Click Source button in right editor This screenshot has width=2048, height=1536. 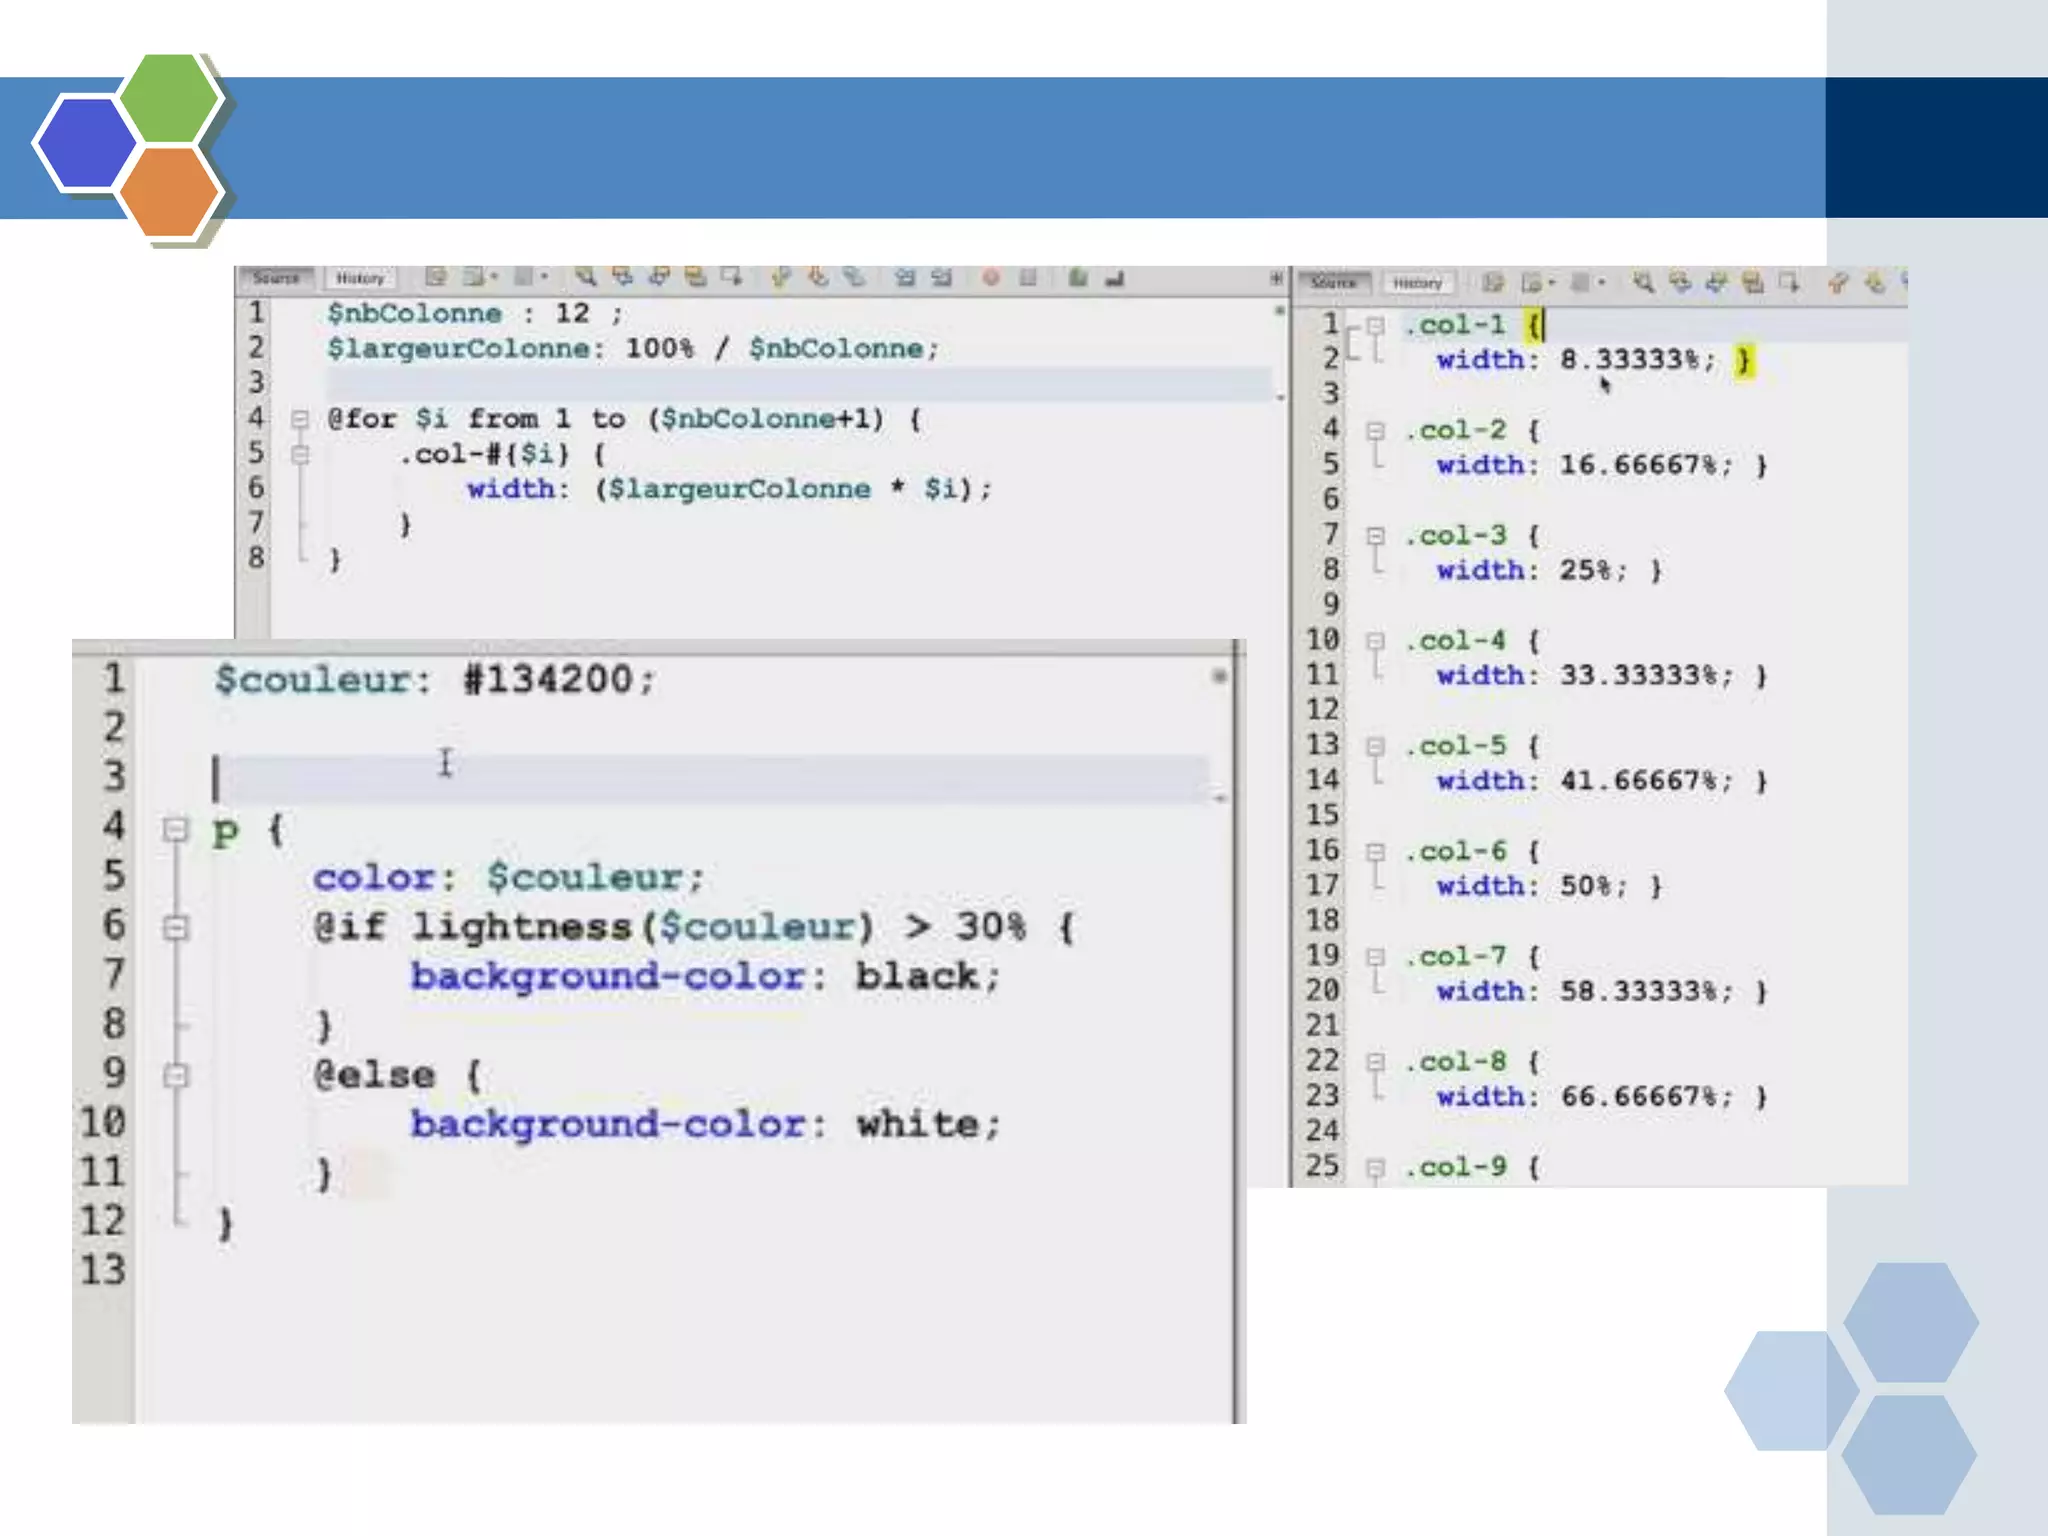pyautogui.click(x=1333, y=283)
